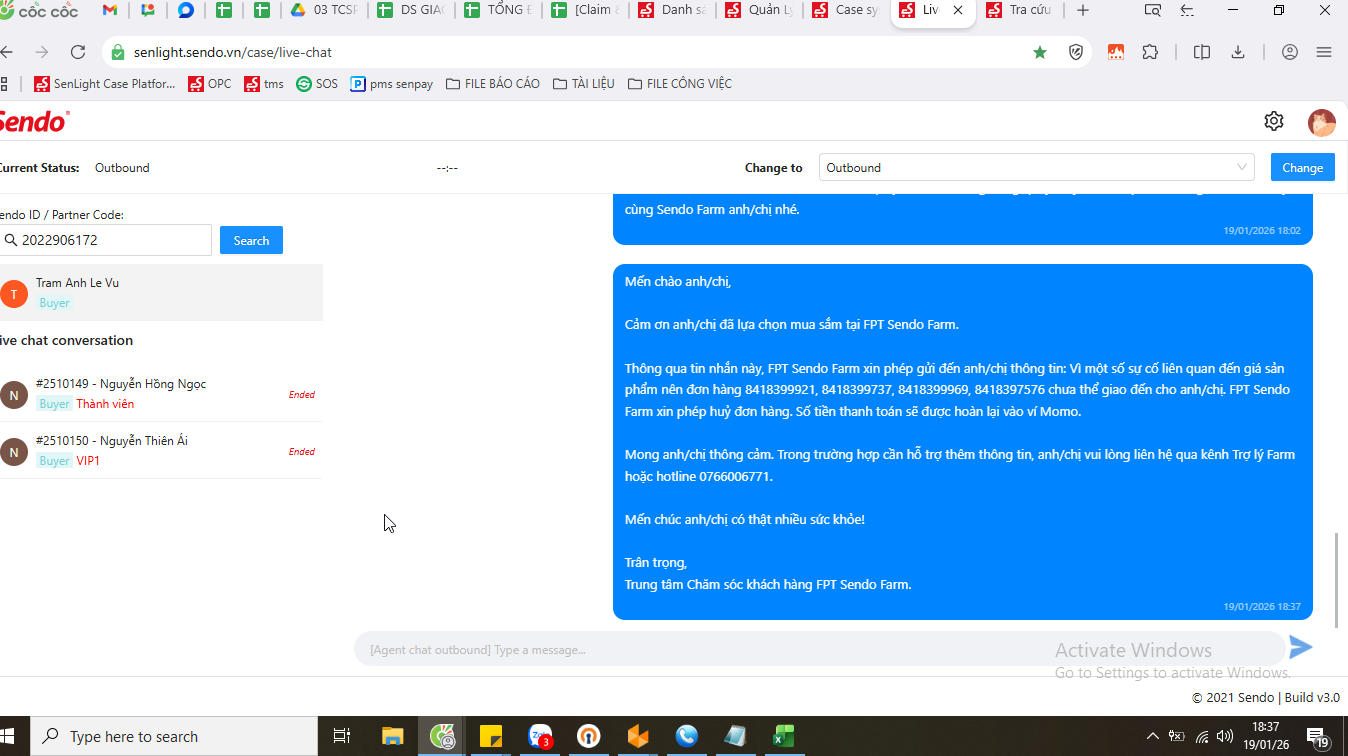Open SenLight Case Platform bookmark

(x=105, y=84)
